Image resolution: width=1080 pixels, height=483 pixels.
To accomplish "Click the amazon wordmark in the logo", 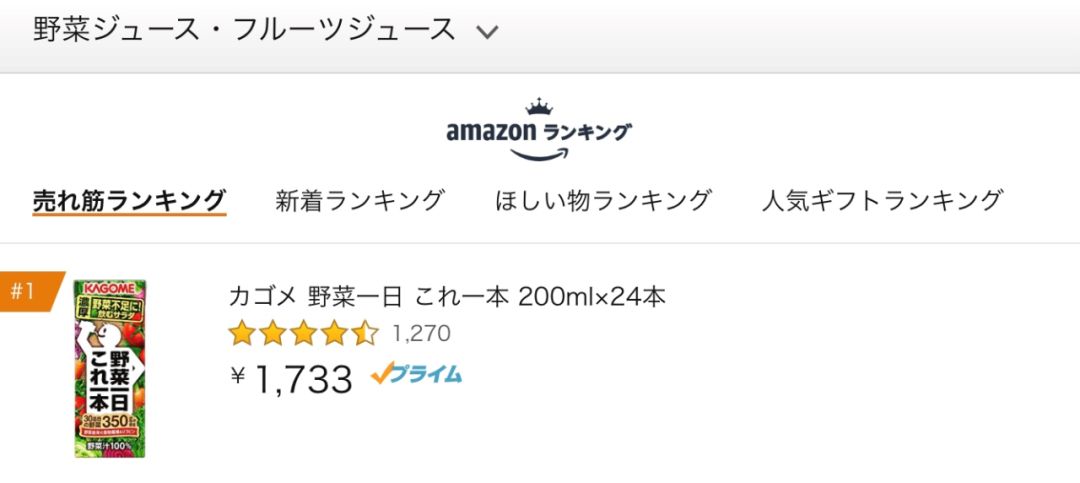I will (491, 131).
